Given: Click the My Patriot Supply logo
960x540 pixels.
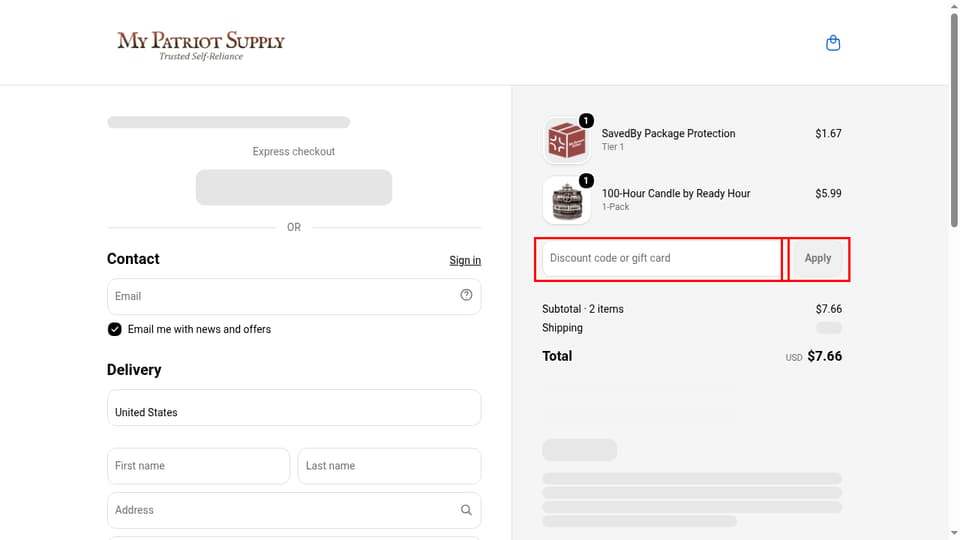Looking at the screenshot, I should click(201, 45).
